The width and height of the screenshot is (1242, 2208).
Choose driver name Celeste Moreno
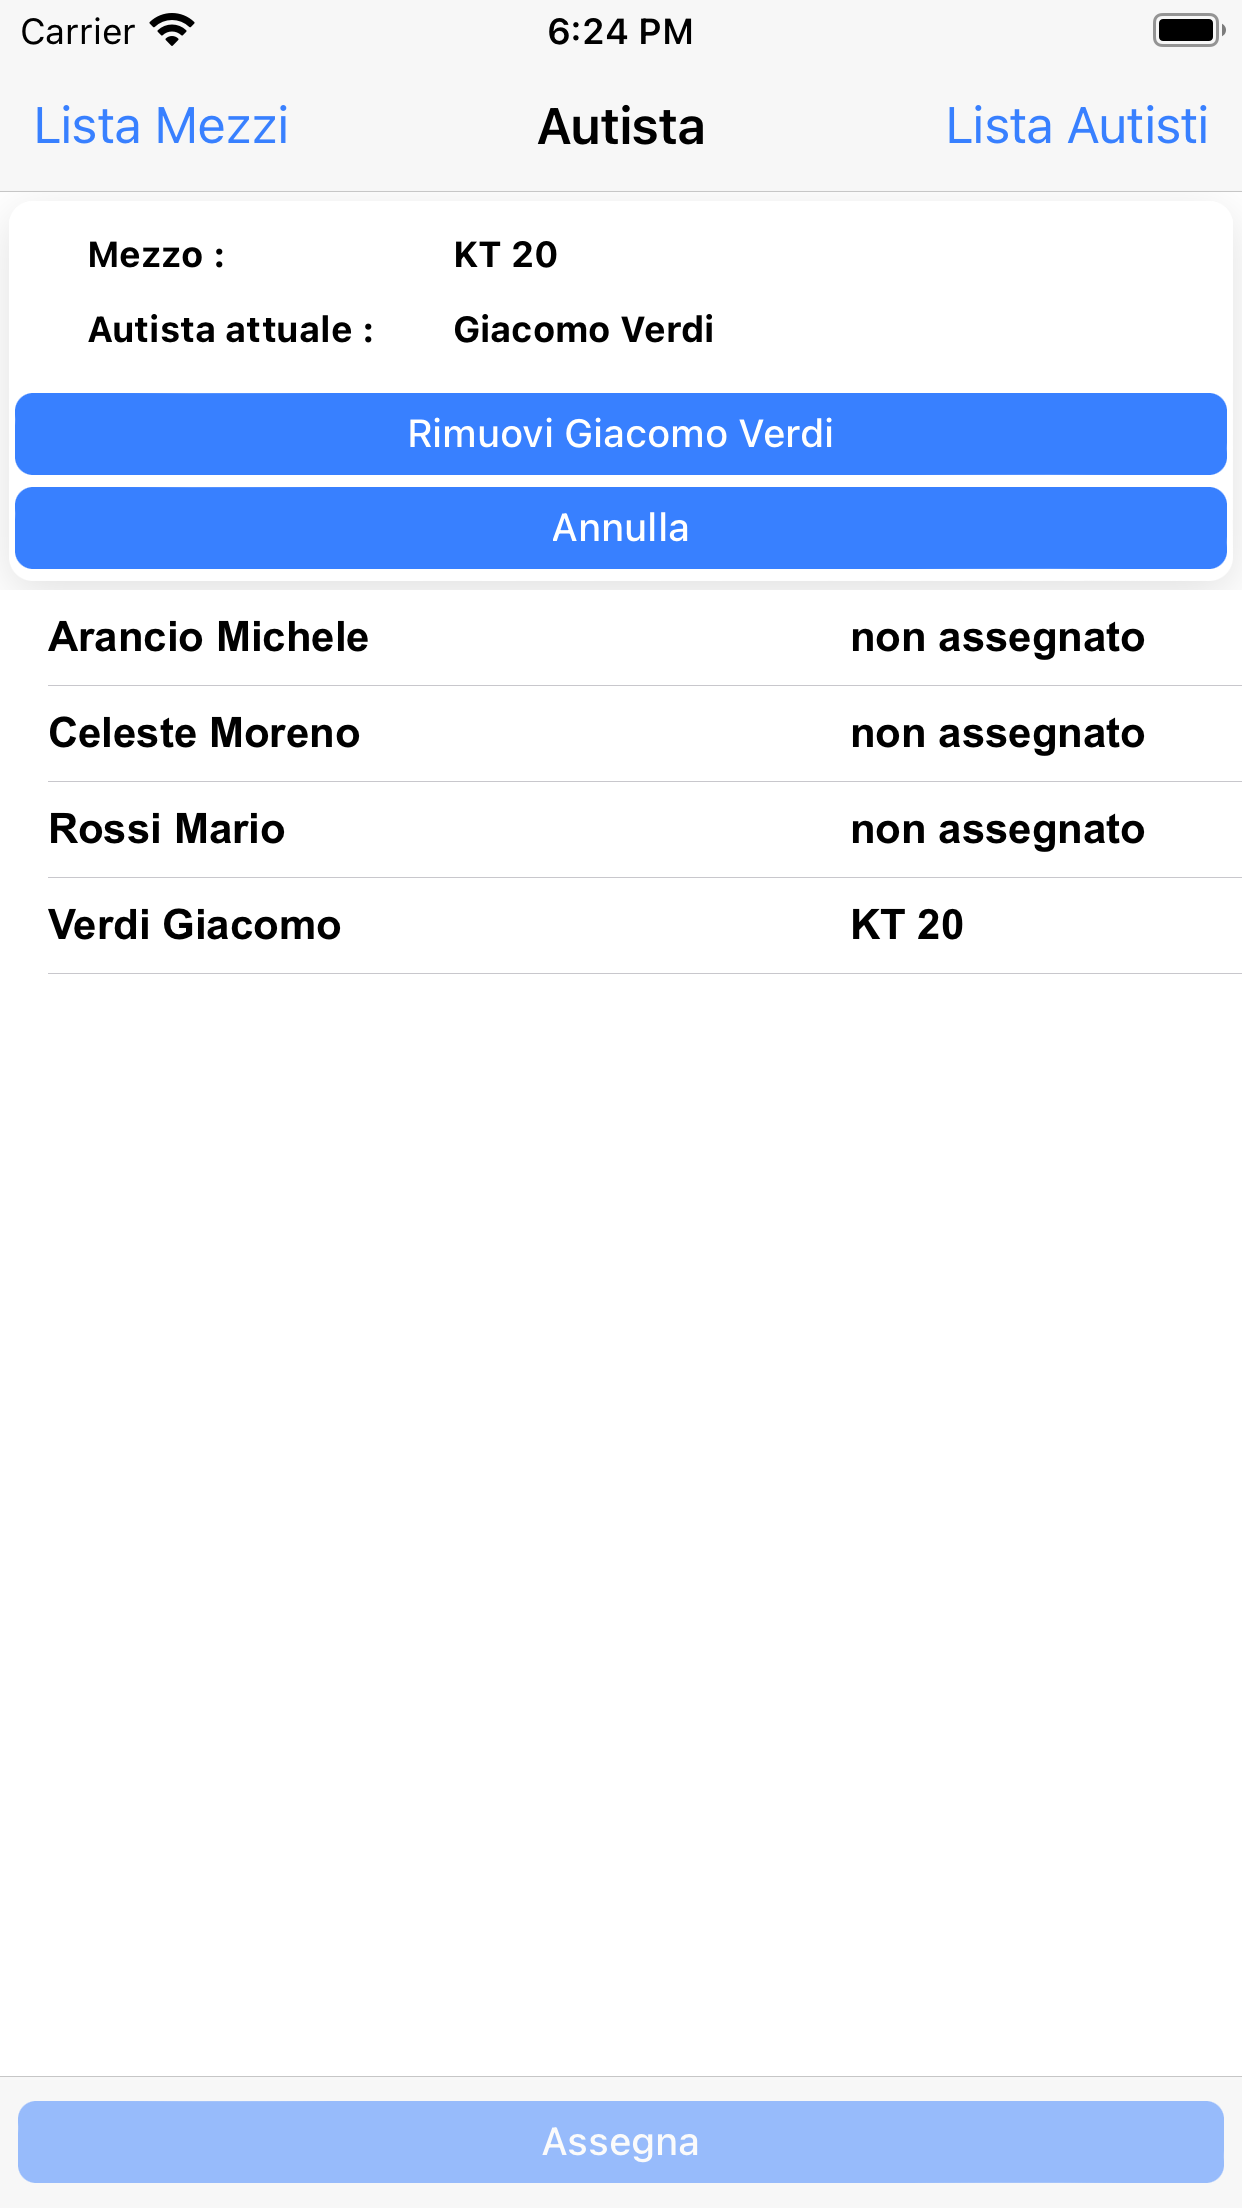tap(204, 733)
